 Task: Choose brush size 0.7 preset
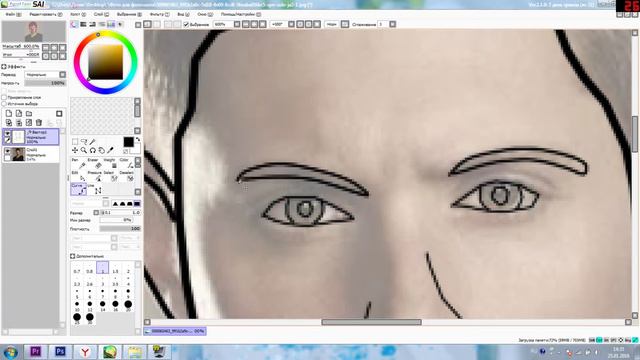77,268
